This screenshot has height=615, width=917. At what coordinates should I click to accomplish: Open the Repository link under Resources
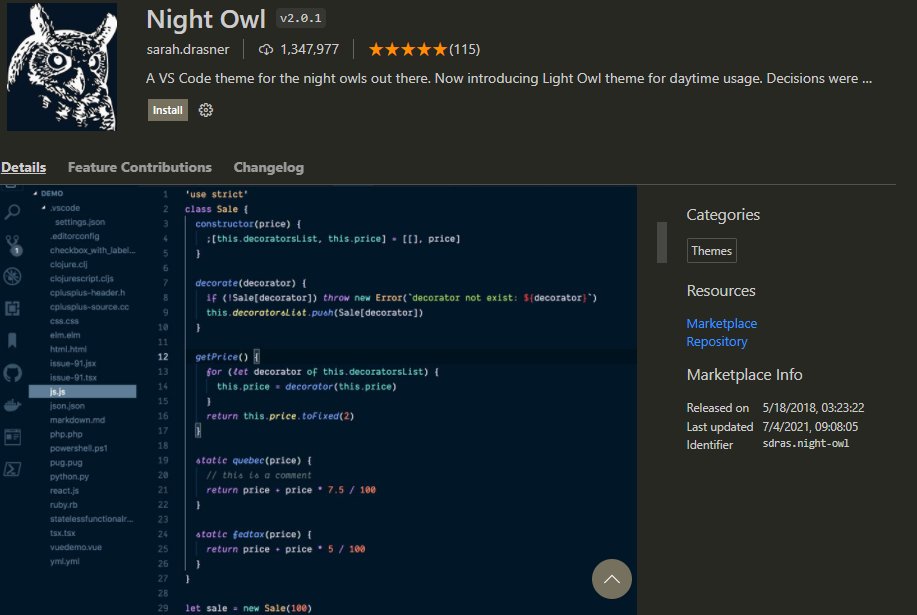[x=717, y=341]
